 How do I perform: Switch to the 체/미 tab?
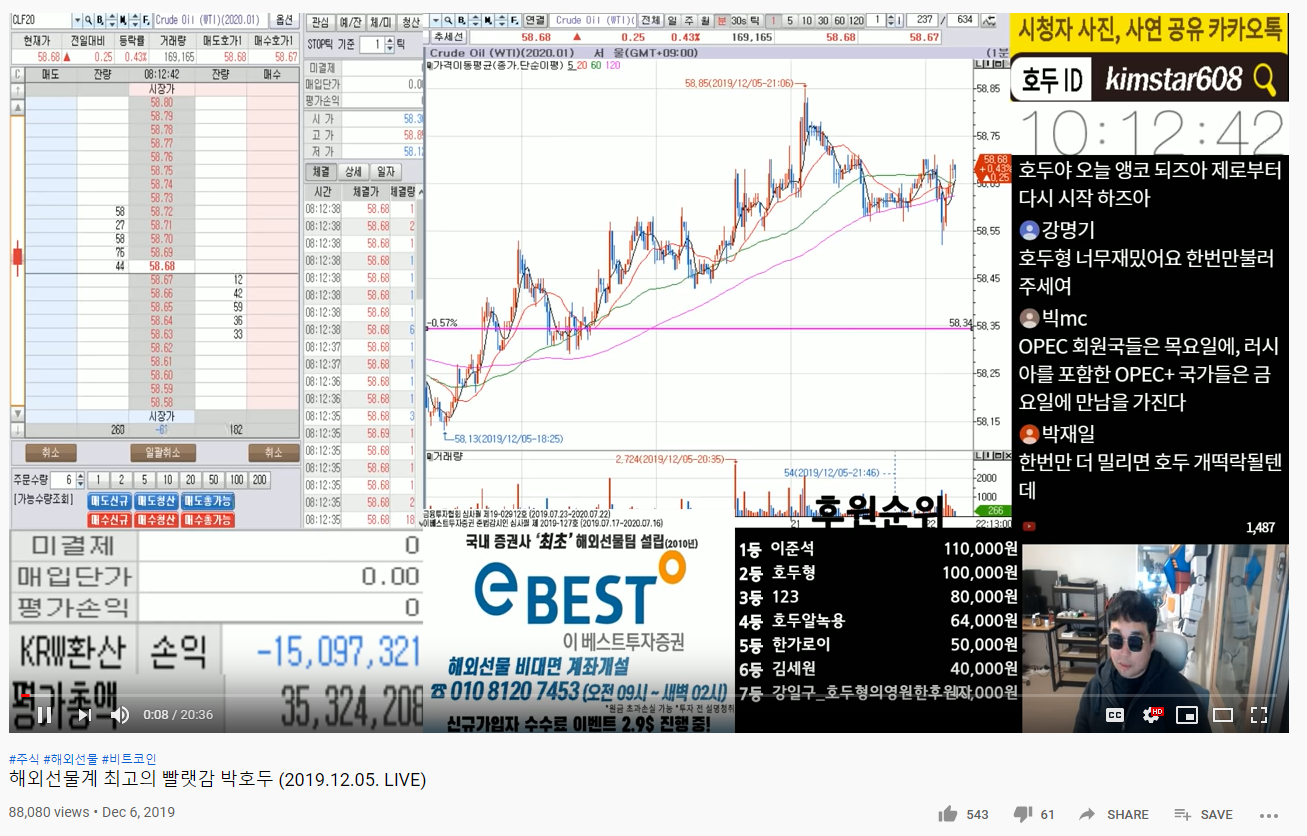coord(380,23)
